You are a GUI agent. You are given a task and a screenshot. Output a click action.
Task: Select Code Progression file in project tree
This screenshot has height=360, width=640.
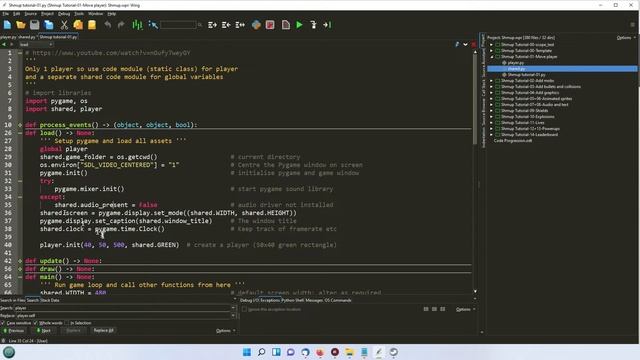513,140
